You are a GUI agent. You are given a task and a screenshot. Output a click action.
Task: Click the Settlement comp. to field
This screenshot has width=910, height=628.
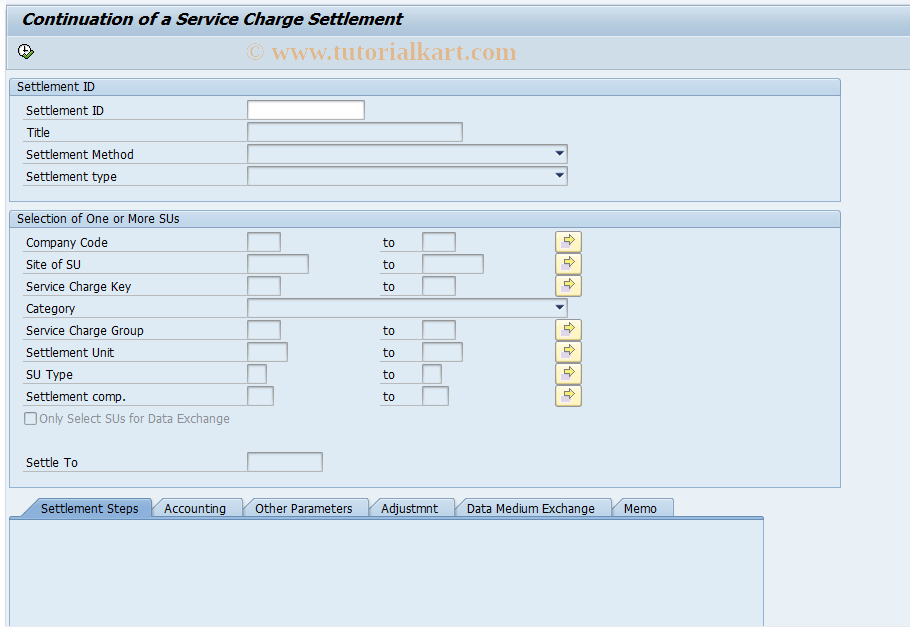point(435,396)
